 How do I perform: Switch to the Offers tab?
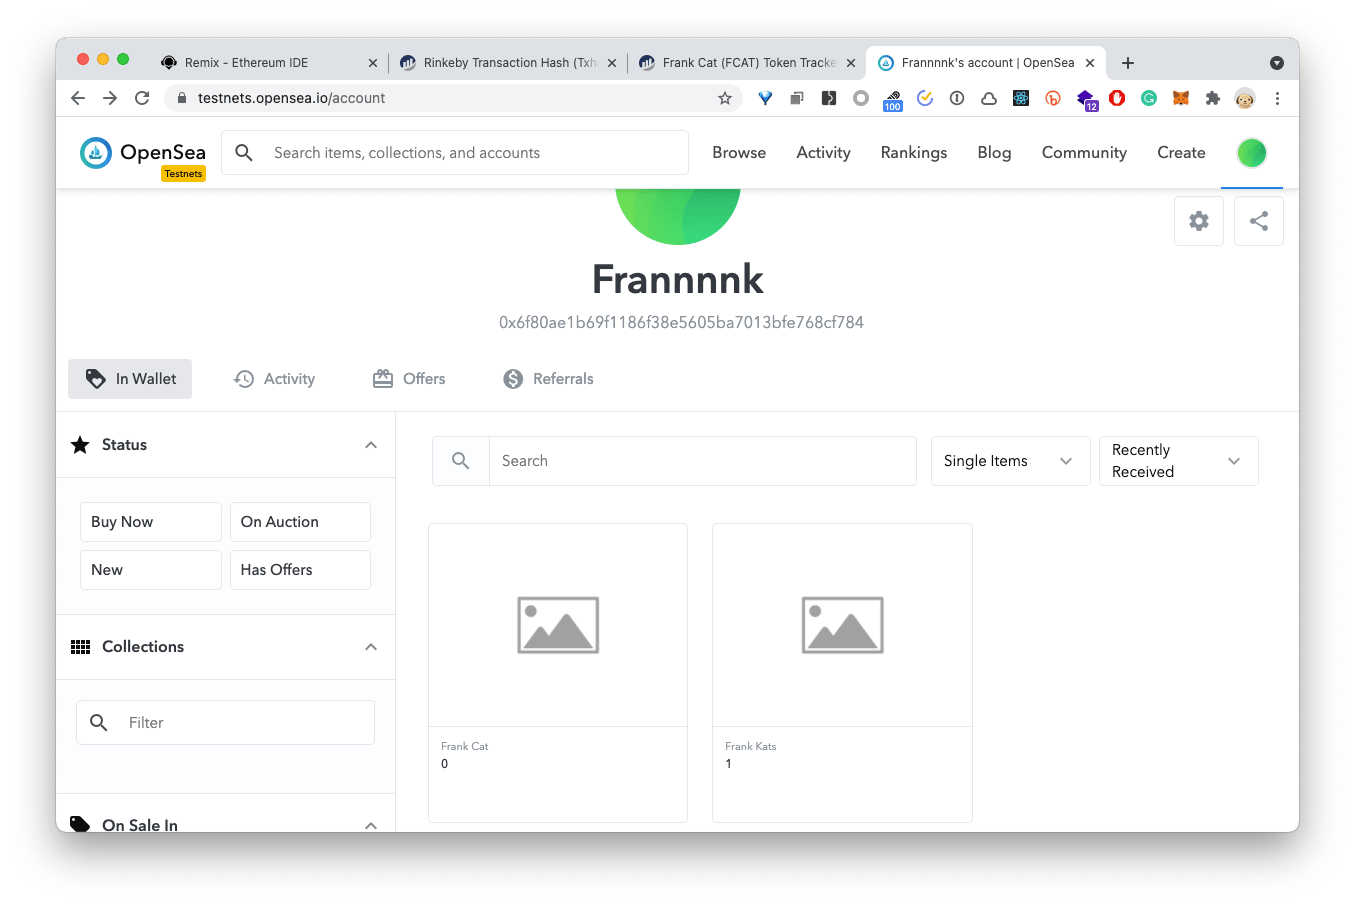pyautogui.click(x=410, y=379)
